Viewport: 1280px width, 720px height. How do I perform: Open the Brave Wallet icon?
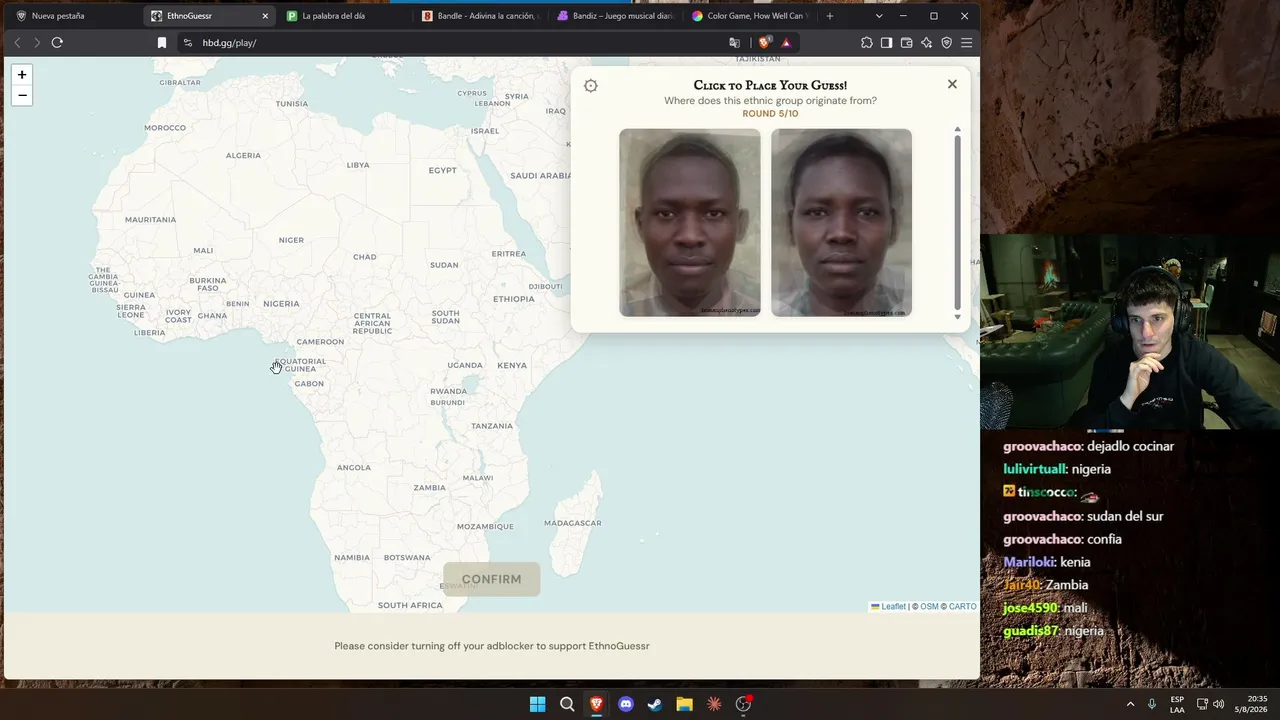tap(907, 43)
